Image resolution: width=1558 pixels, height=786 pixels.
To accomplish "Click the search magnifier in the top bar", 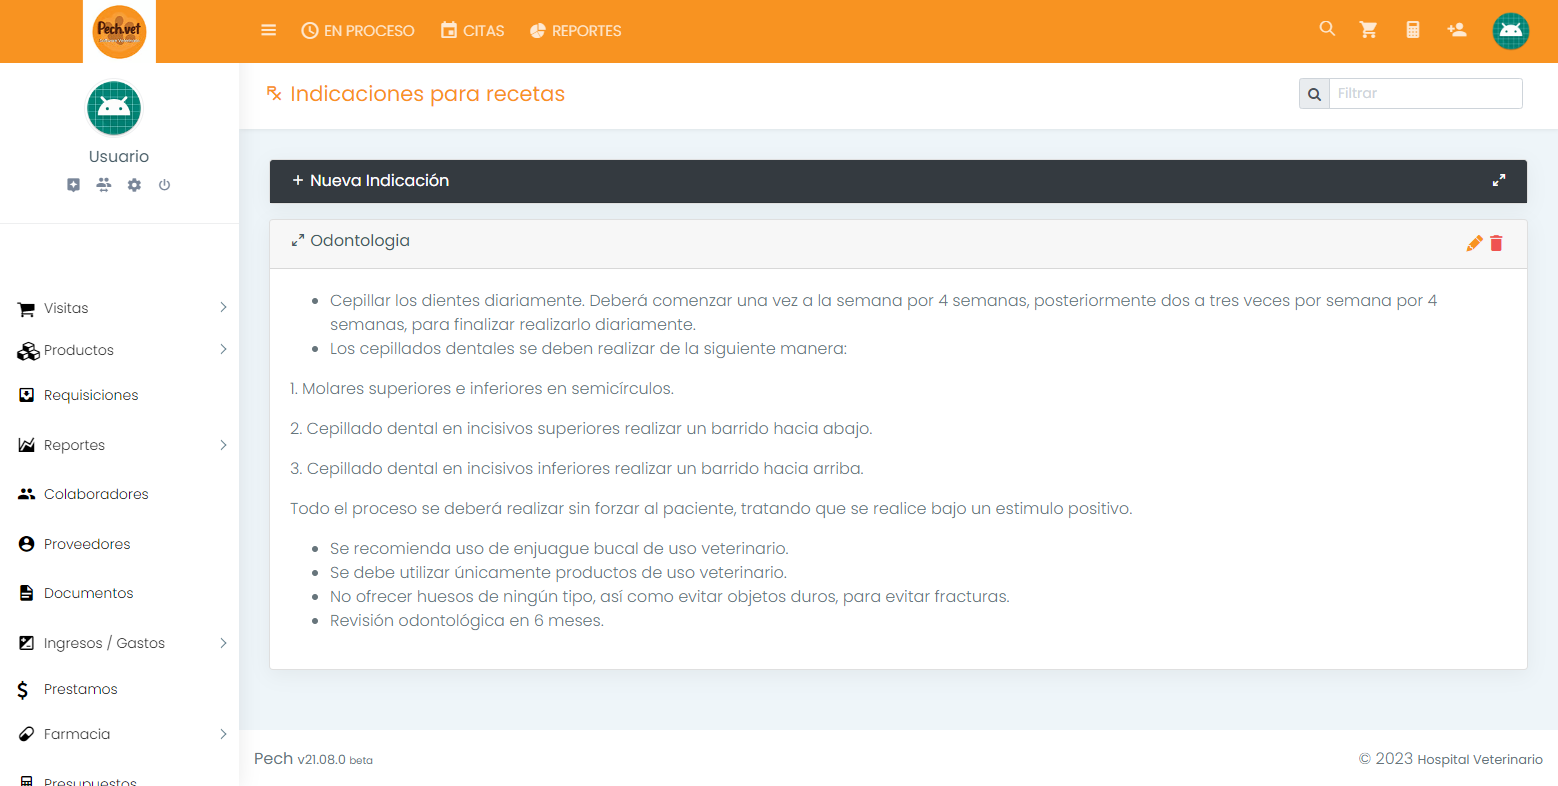I will (1327, 29).
